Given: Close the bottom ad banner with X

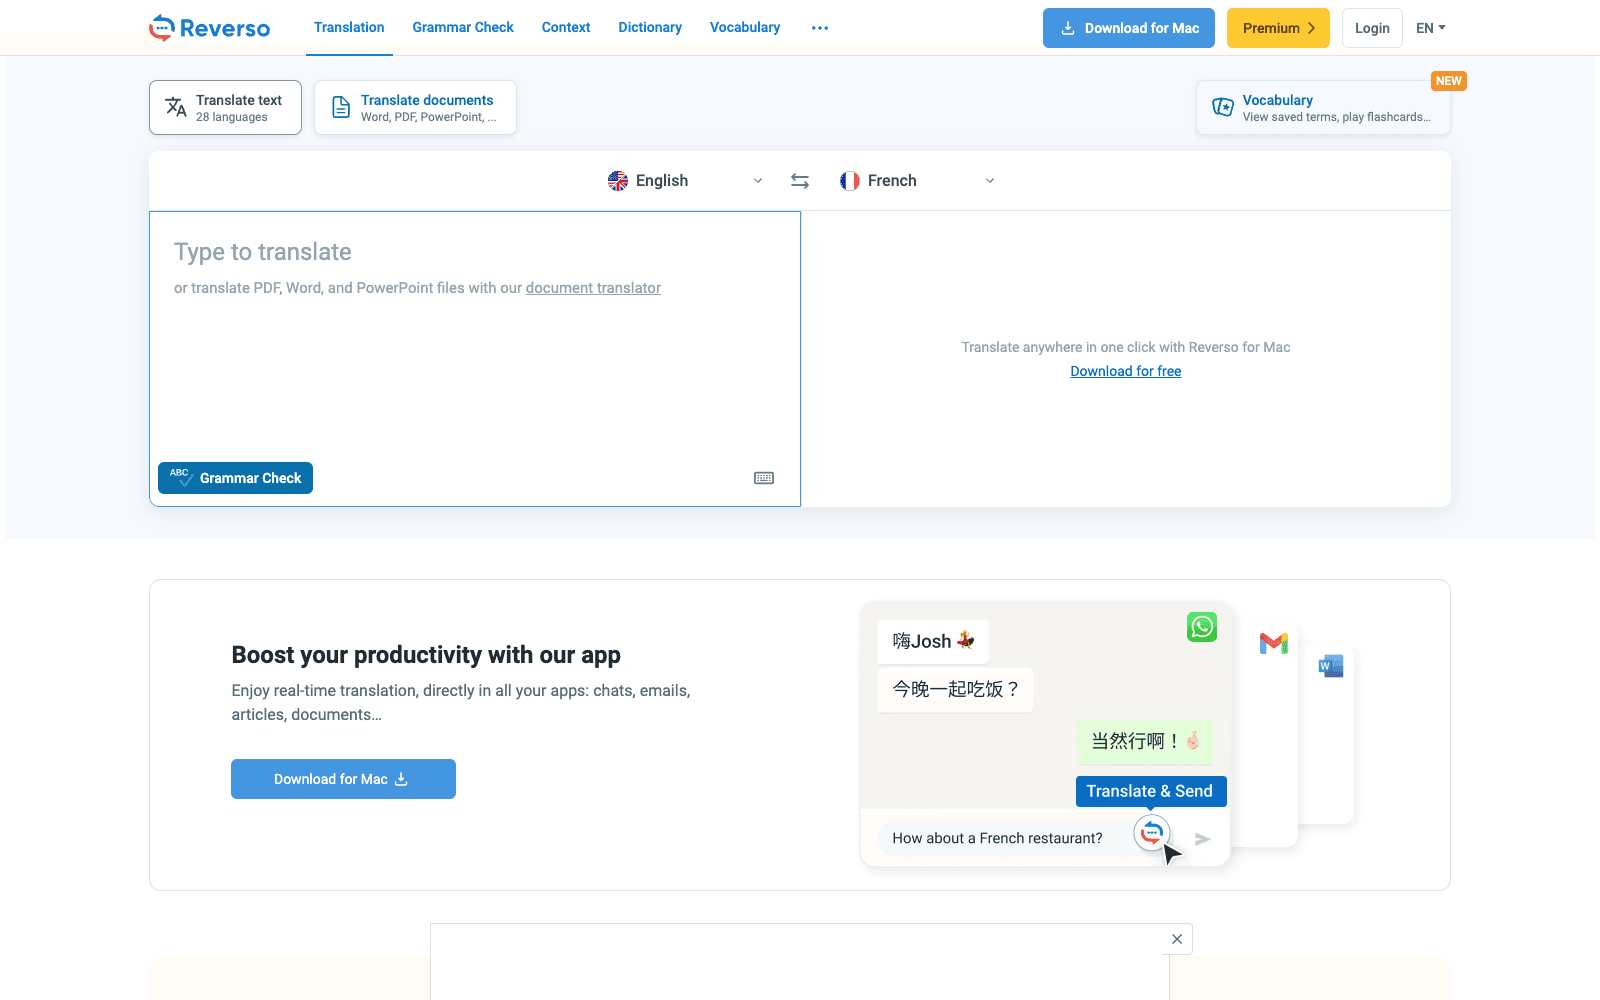Looking at the screenshot, I should tap(1177, 939).
